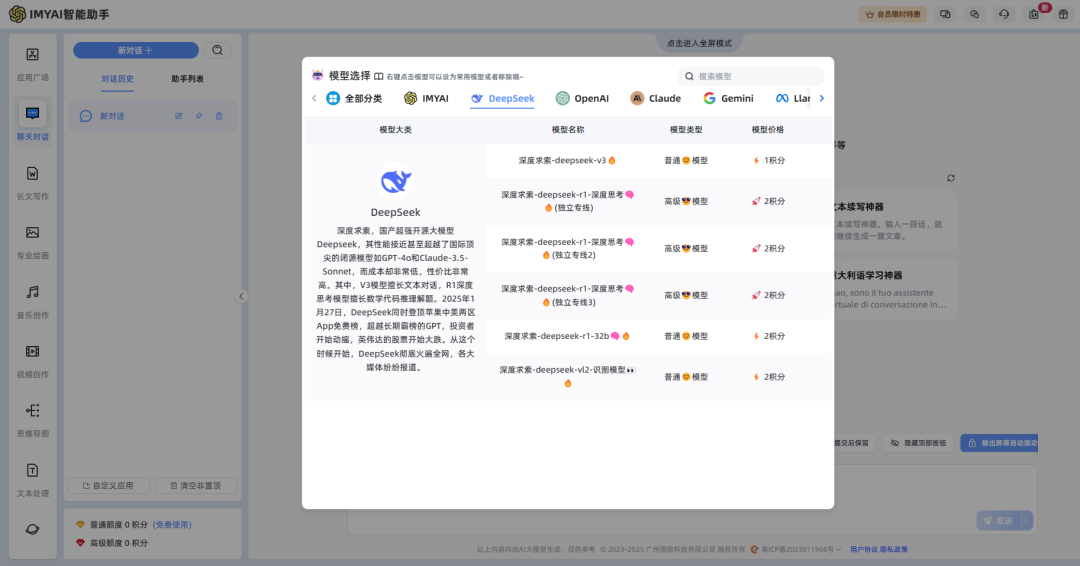Click the refresh icon on the right panel
1080x566 pixels.
951,178
